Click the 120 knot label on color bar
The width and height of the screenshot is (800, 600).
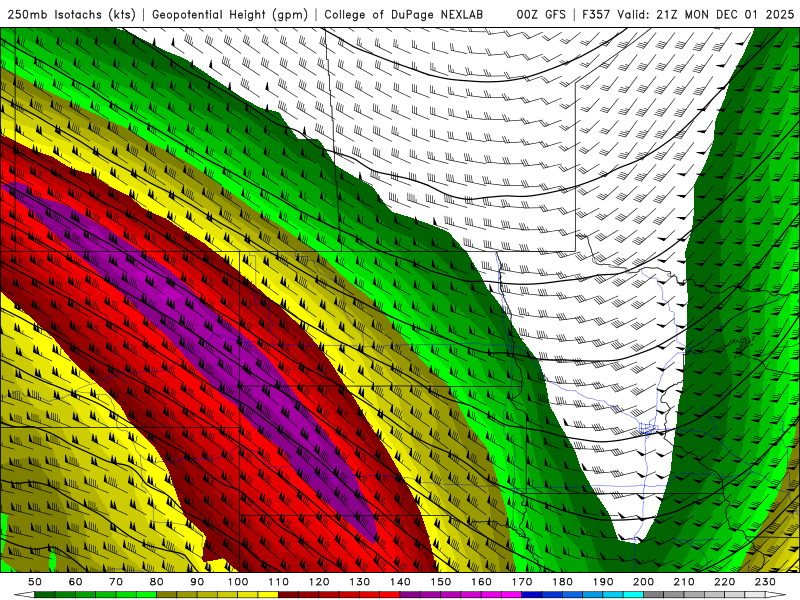(x=319, y=582)
